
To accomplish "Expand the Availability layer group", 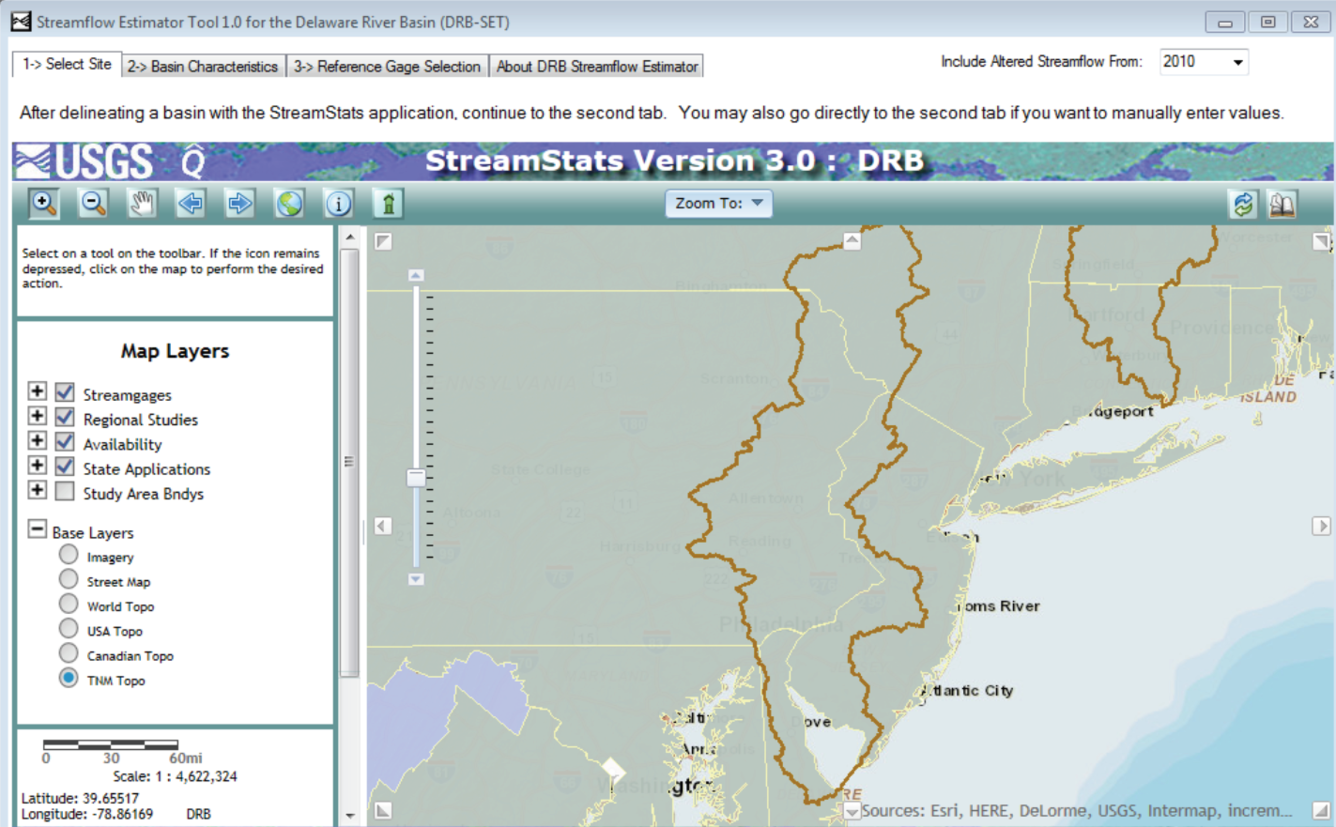I will tap(37, 440).
